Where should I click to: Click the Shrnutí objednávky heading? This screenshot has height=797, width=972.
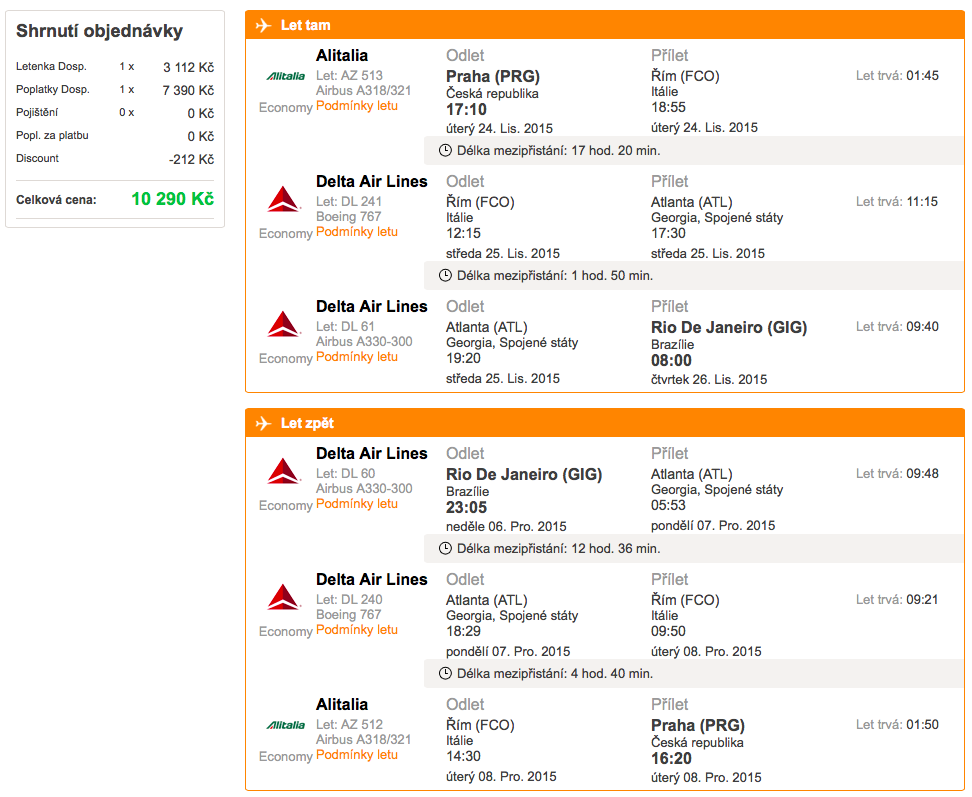coord(99,31)
